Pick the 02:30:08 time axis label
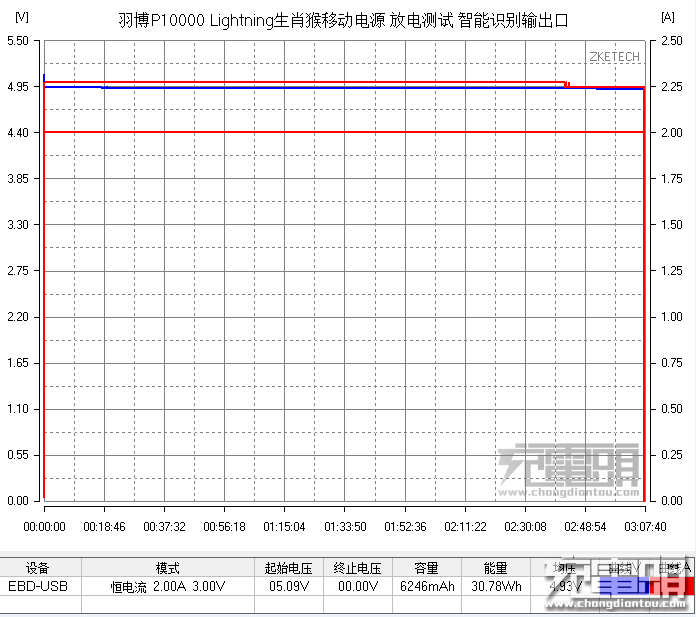 (525, 527)
